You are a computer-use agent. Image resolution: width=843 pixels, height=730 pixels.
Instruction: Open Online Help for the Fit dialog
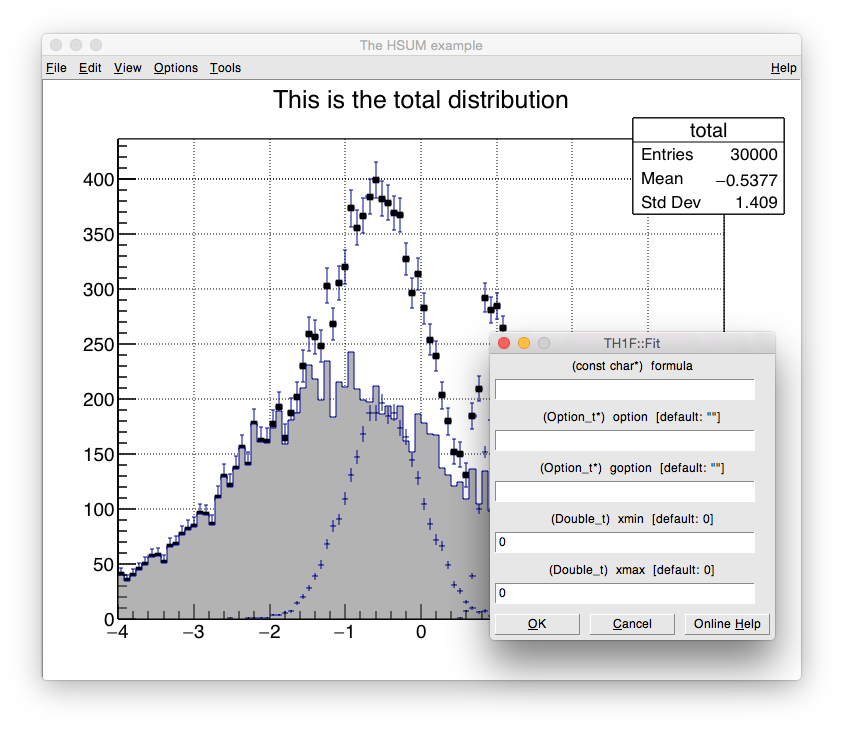pos(727,624)
